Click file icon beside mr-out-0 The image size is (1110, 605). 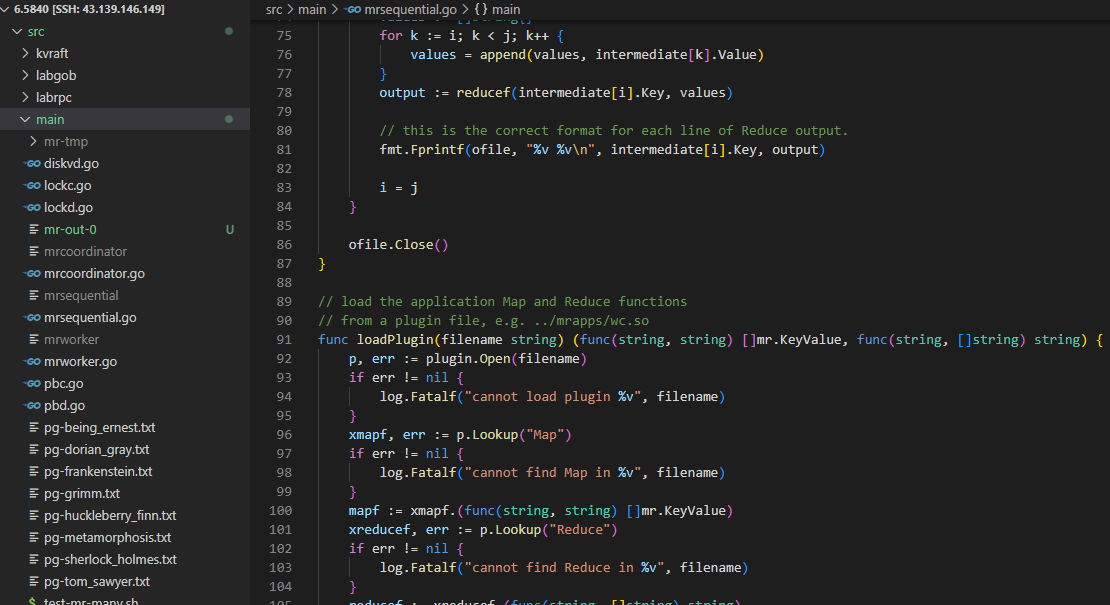[33, 229]
